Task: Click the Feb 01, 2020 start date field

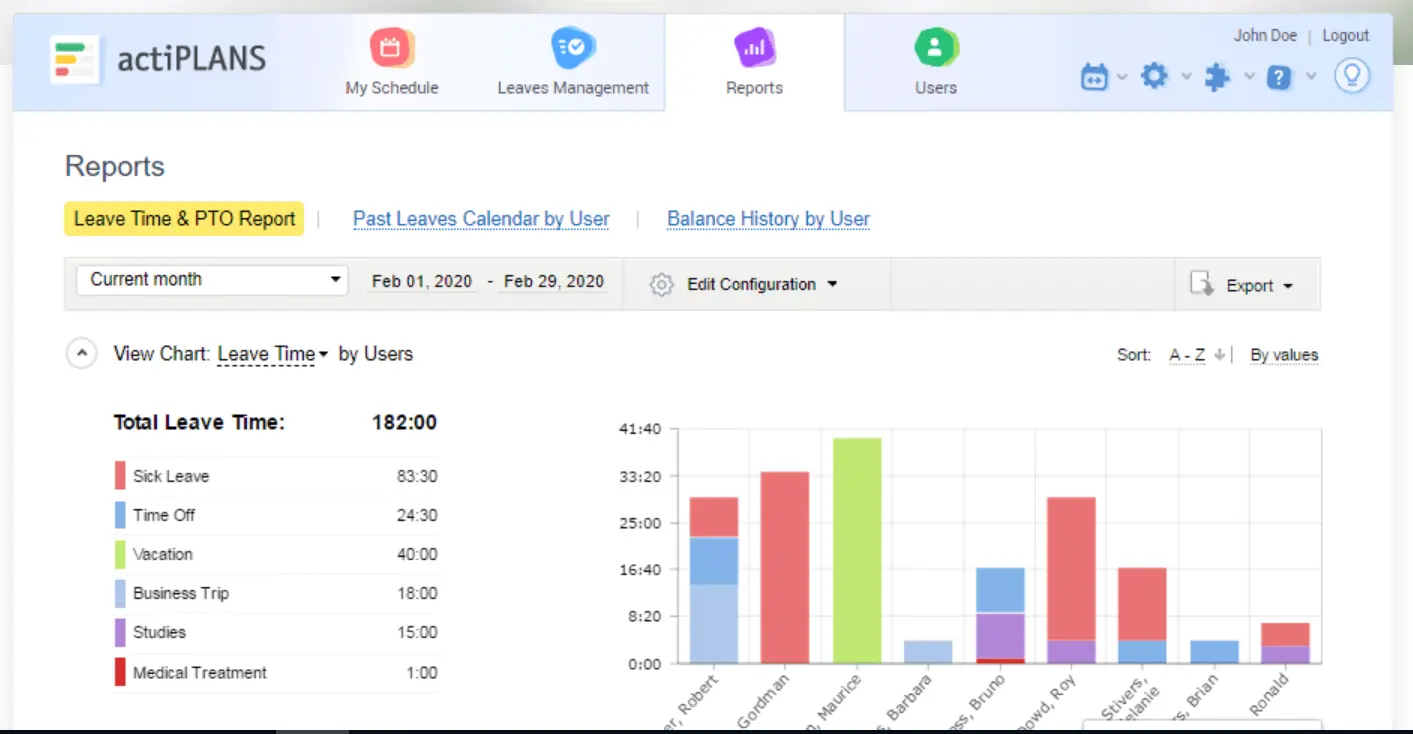Action: tap(422, 282)
